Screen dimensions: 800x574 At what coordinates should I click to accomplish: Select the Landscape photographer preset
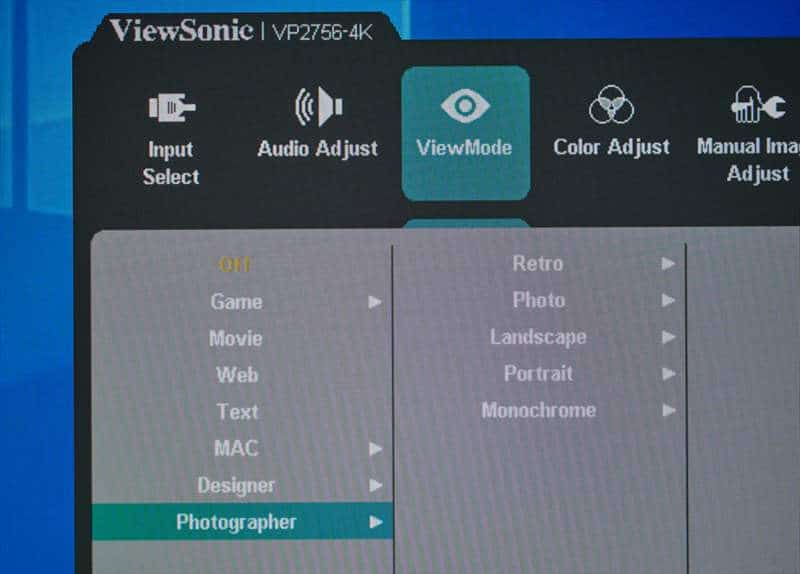tap(538, 337)
